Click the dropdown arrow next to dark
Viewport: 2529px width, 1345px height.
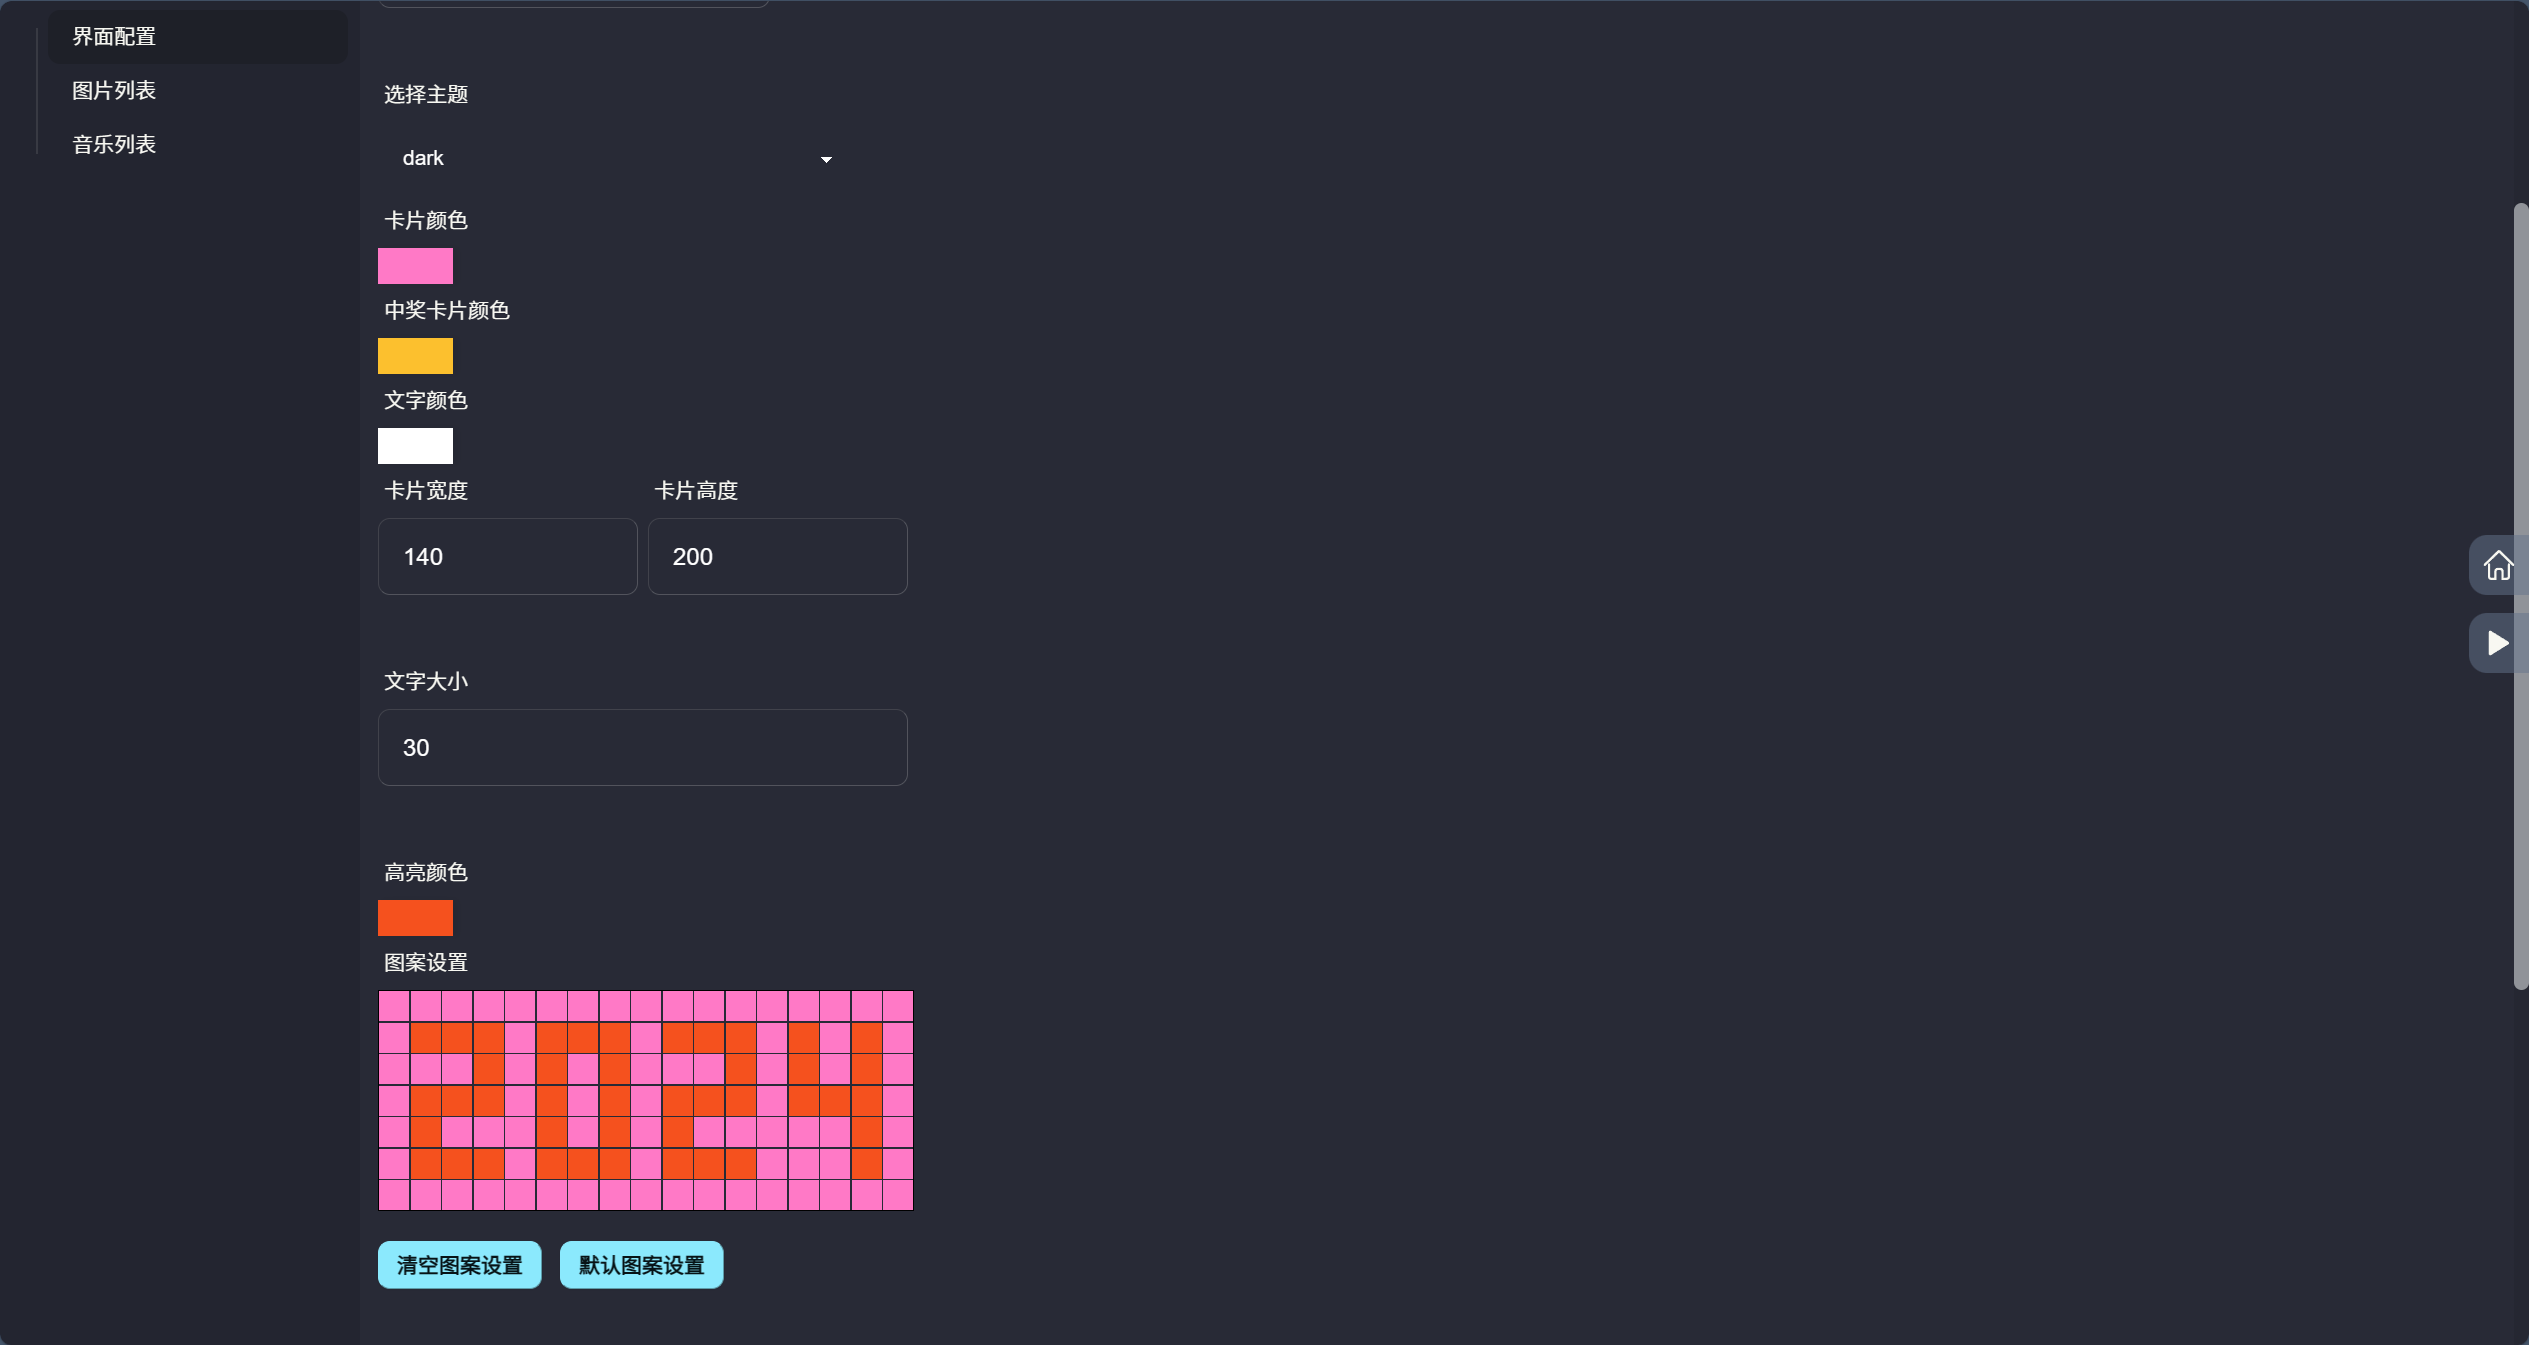[x=826, y=160]
